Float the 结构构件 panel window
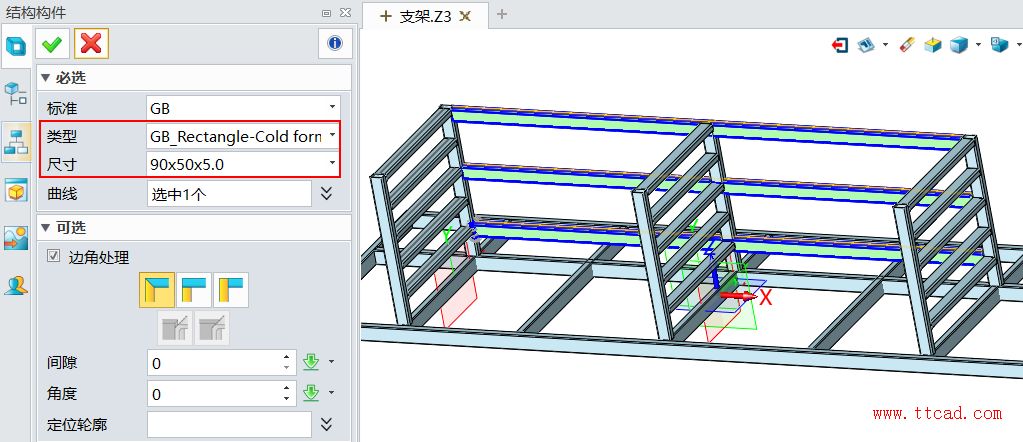The width and height of the screenshot is (1023, 442). click(x=326, y=12)
